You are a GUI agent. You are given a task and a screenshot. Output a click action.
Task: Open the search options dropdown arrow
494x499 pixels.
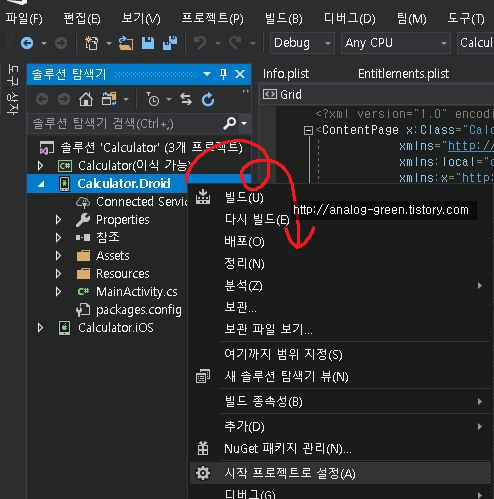(x=244, y=123)
